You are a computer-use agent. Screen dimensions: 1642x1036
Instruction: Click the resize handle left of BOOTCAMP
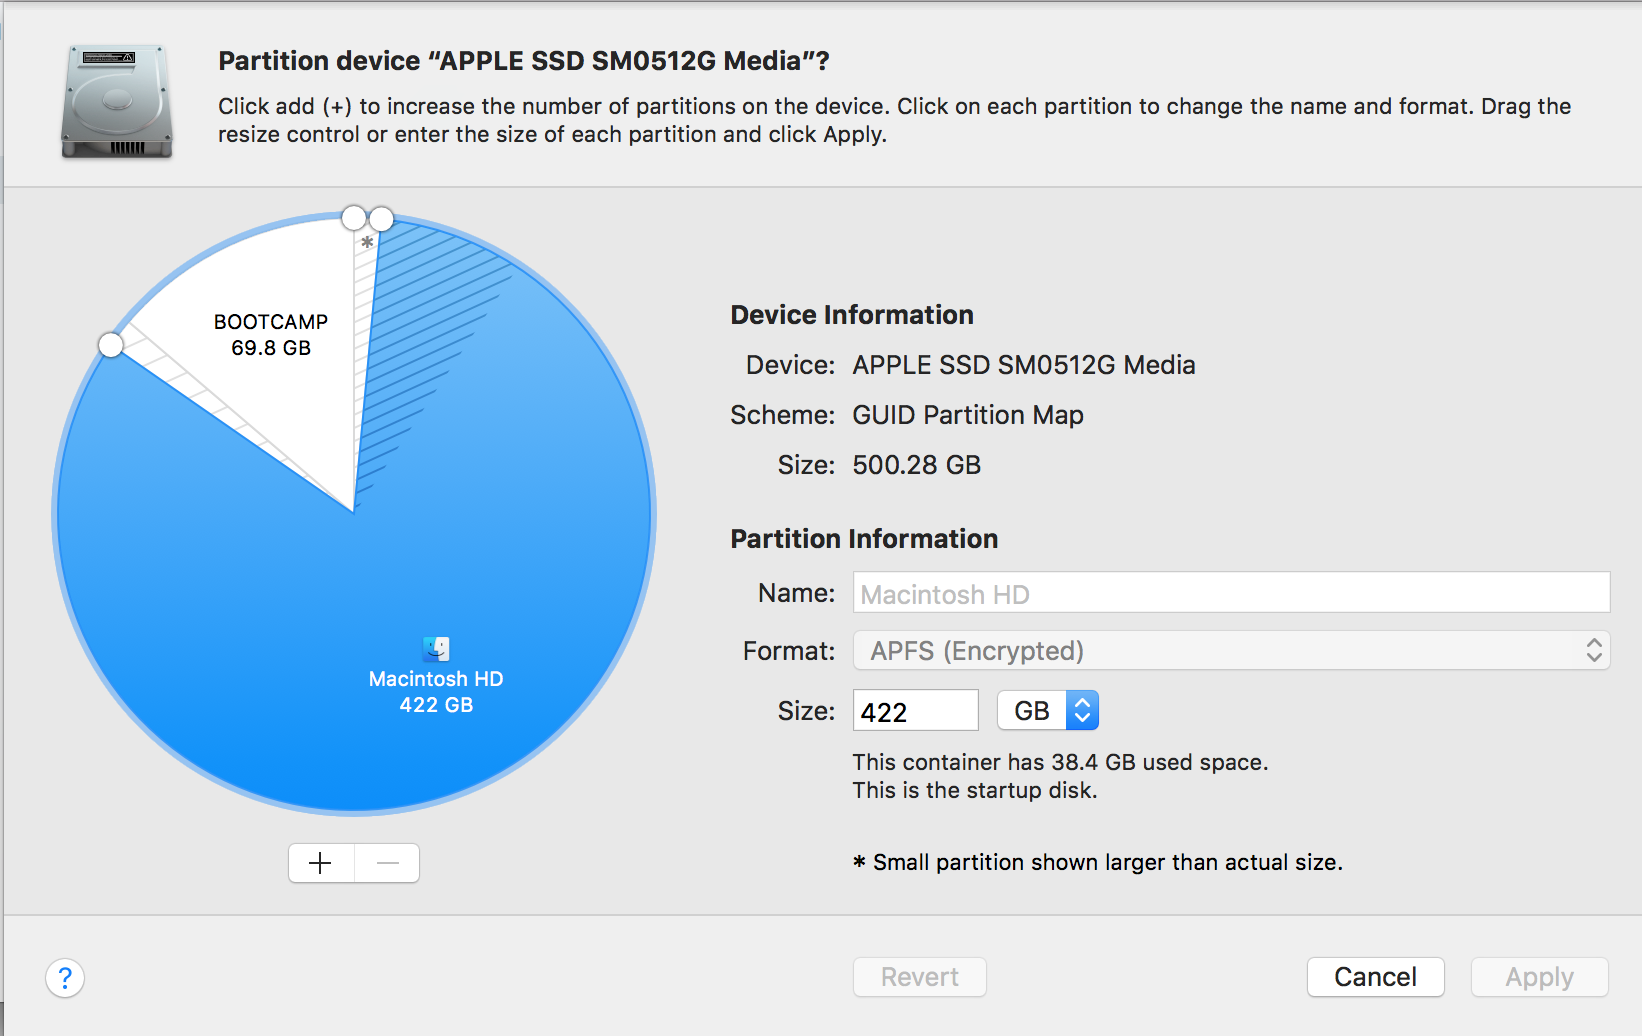click(111, 345)
